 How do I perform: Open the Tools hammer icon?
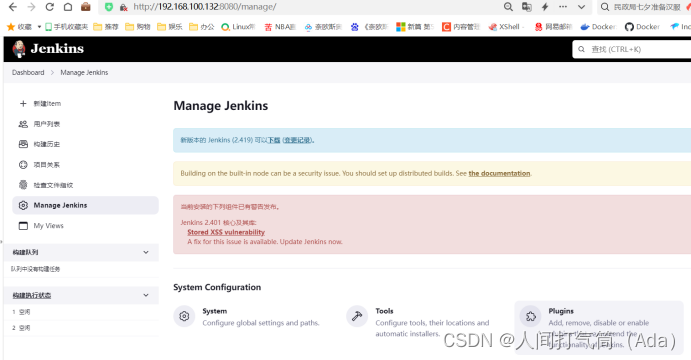[x=357, y=316]
